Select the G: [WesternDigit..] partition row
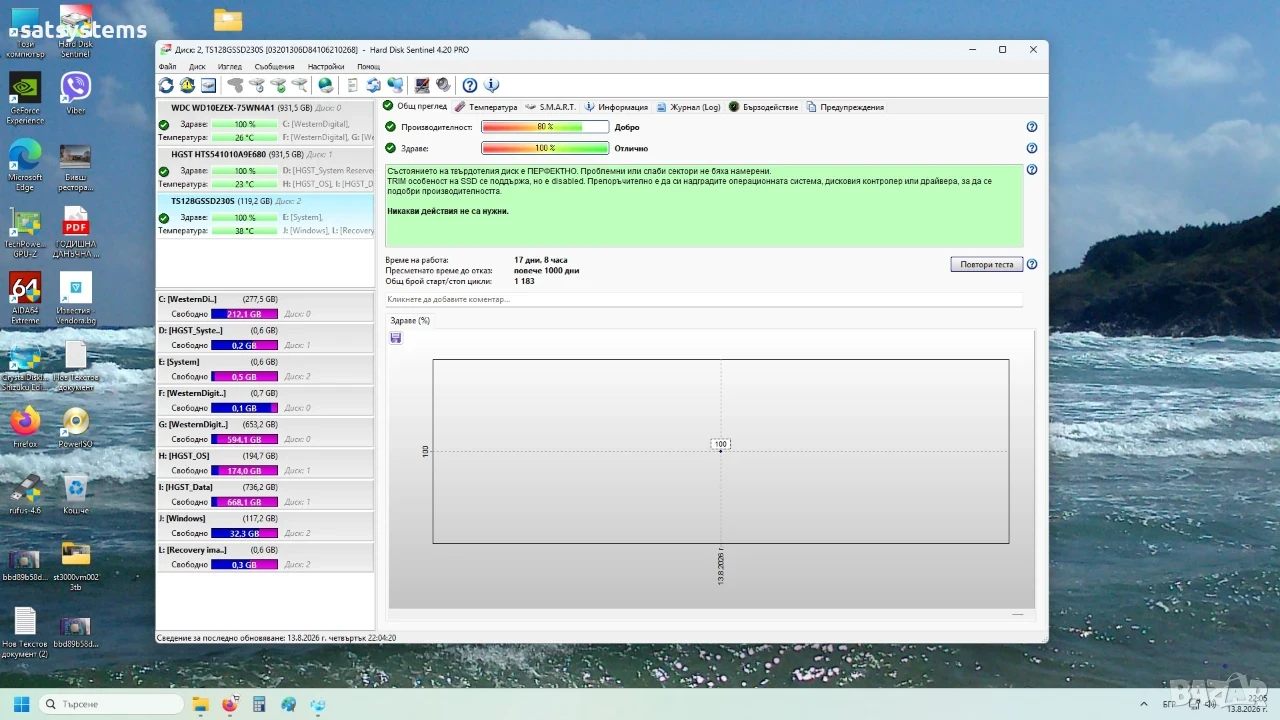 [265, 431]
